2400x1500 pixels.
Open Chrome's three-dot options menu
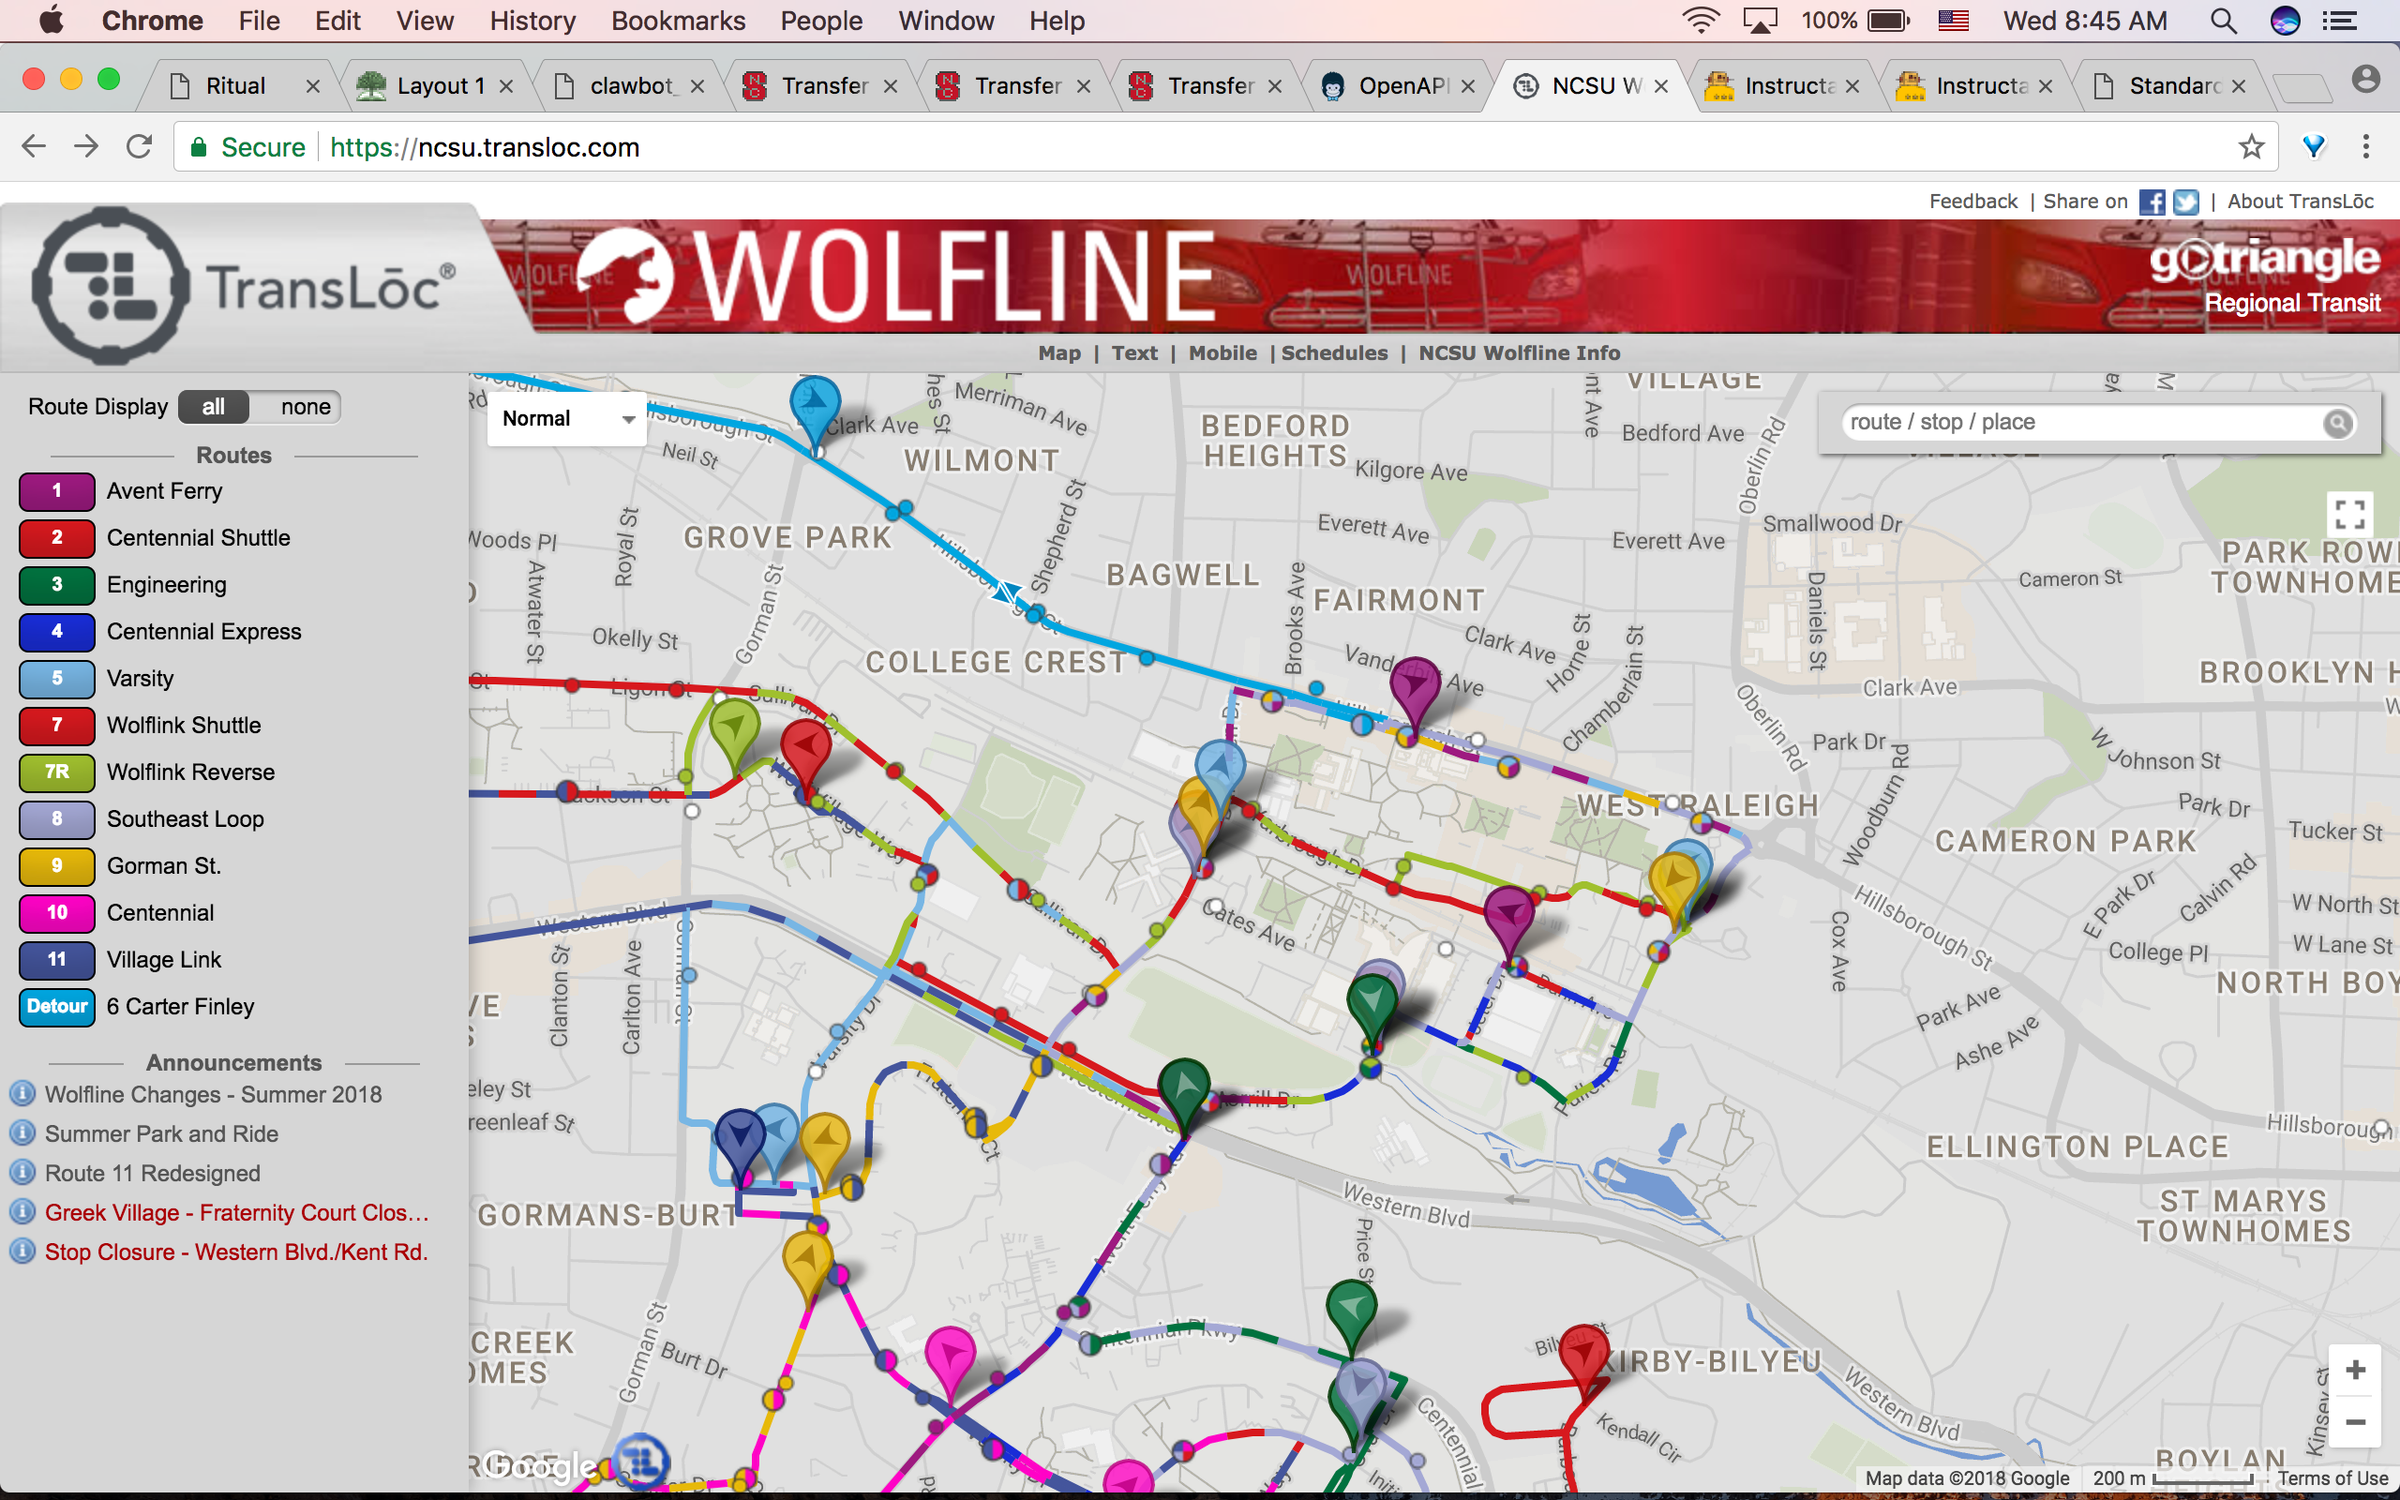coord(2365,148)
